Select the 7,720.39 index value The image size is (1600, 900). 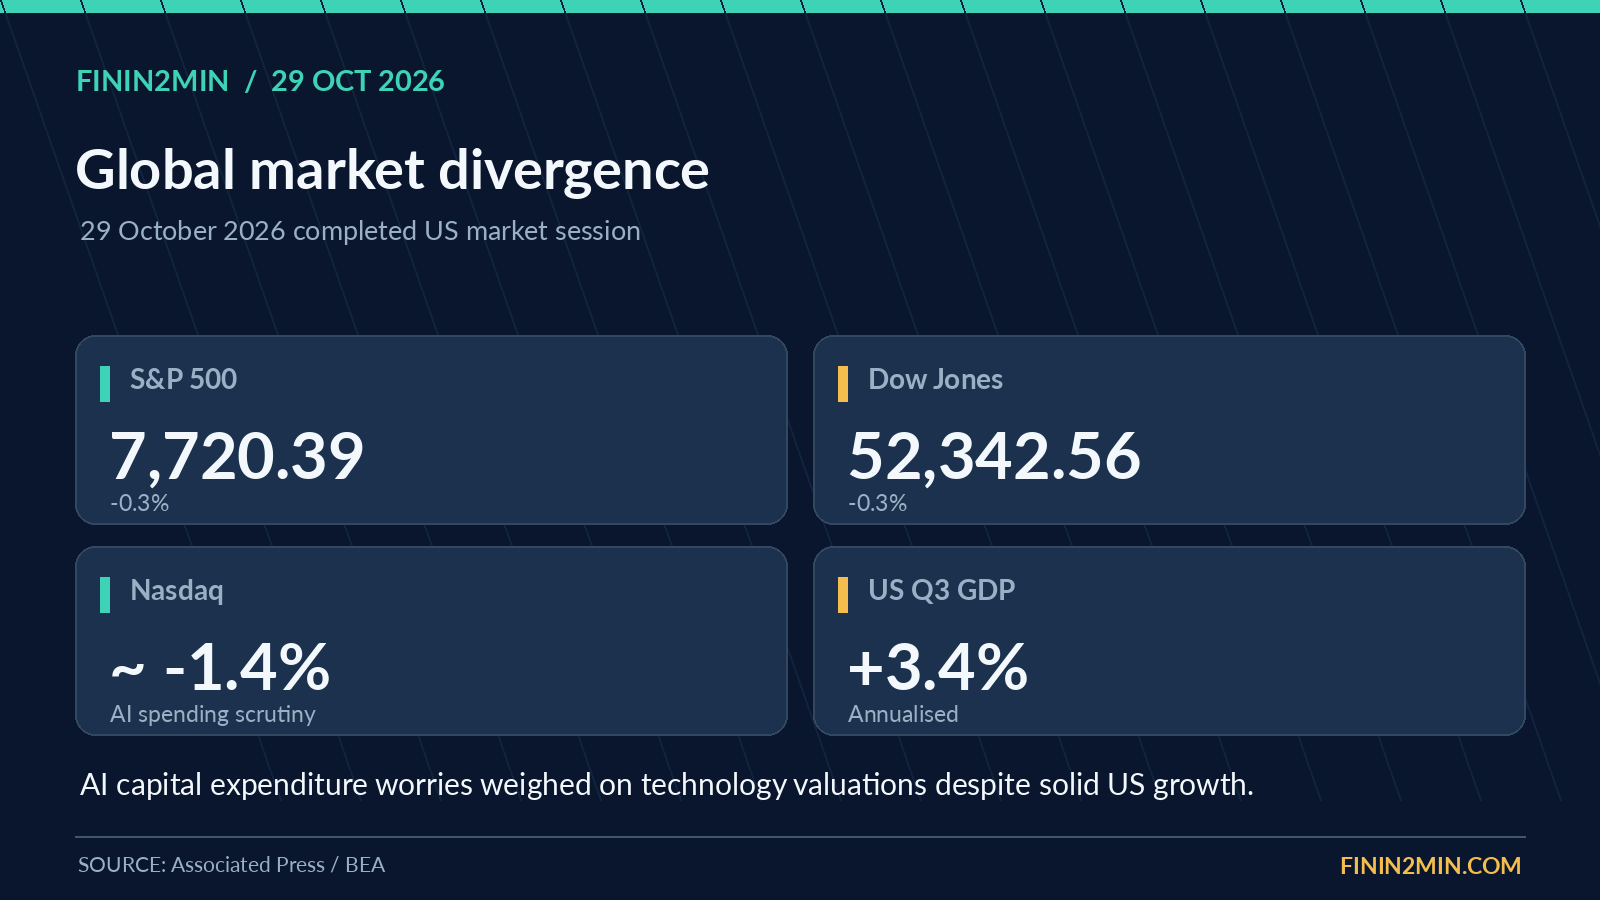[x=237, y=456]
